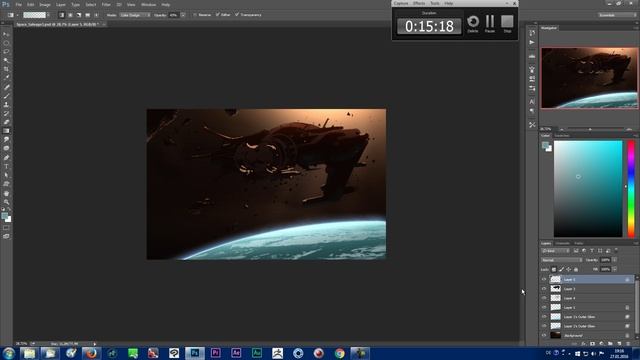Choose the angle gradient style icon
This screenshot has height=360, width=640.
click(x=79, y=15)
